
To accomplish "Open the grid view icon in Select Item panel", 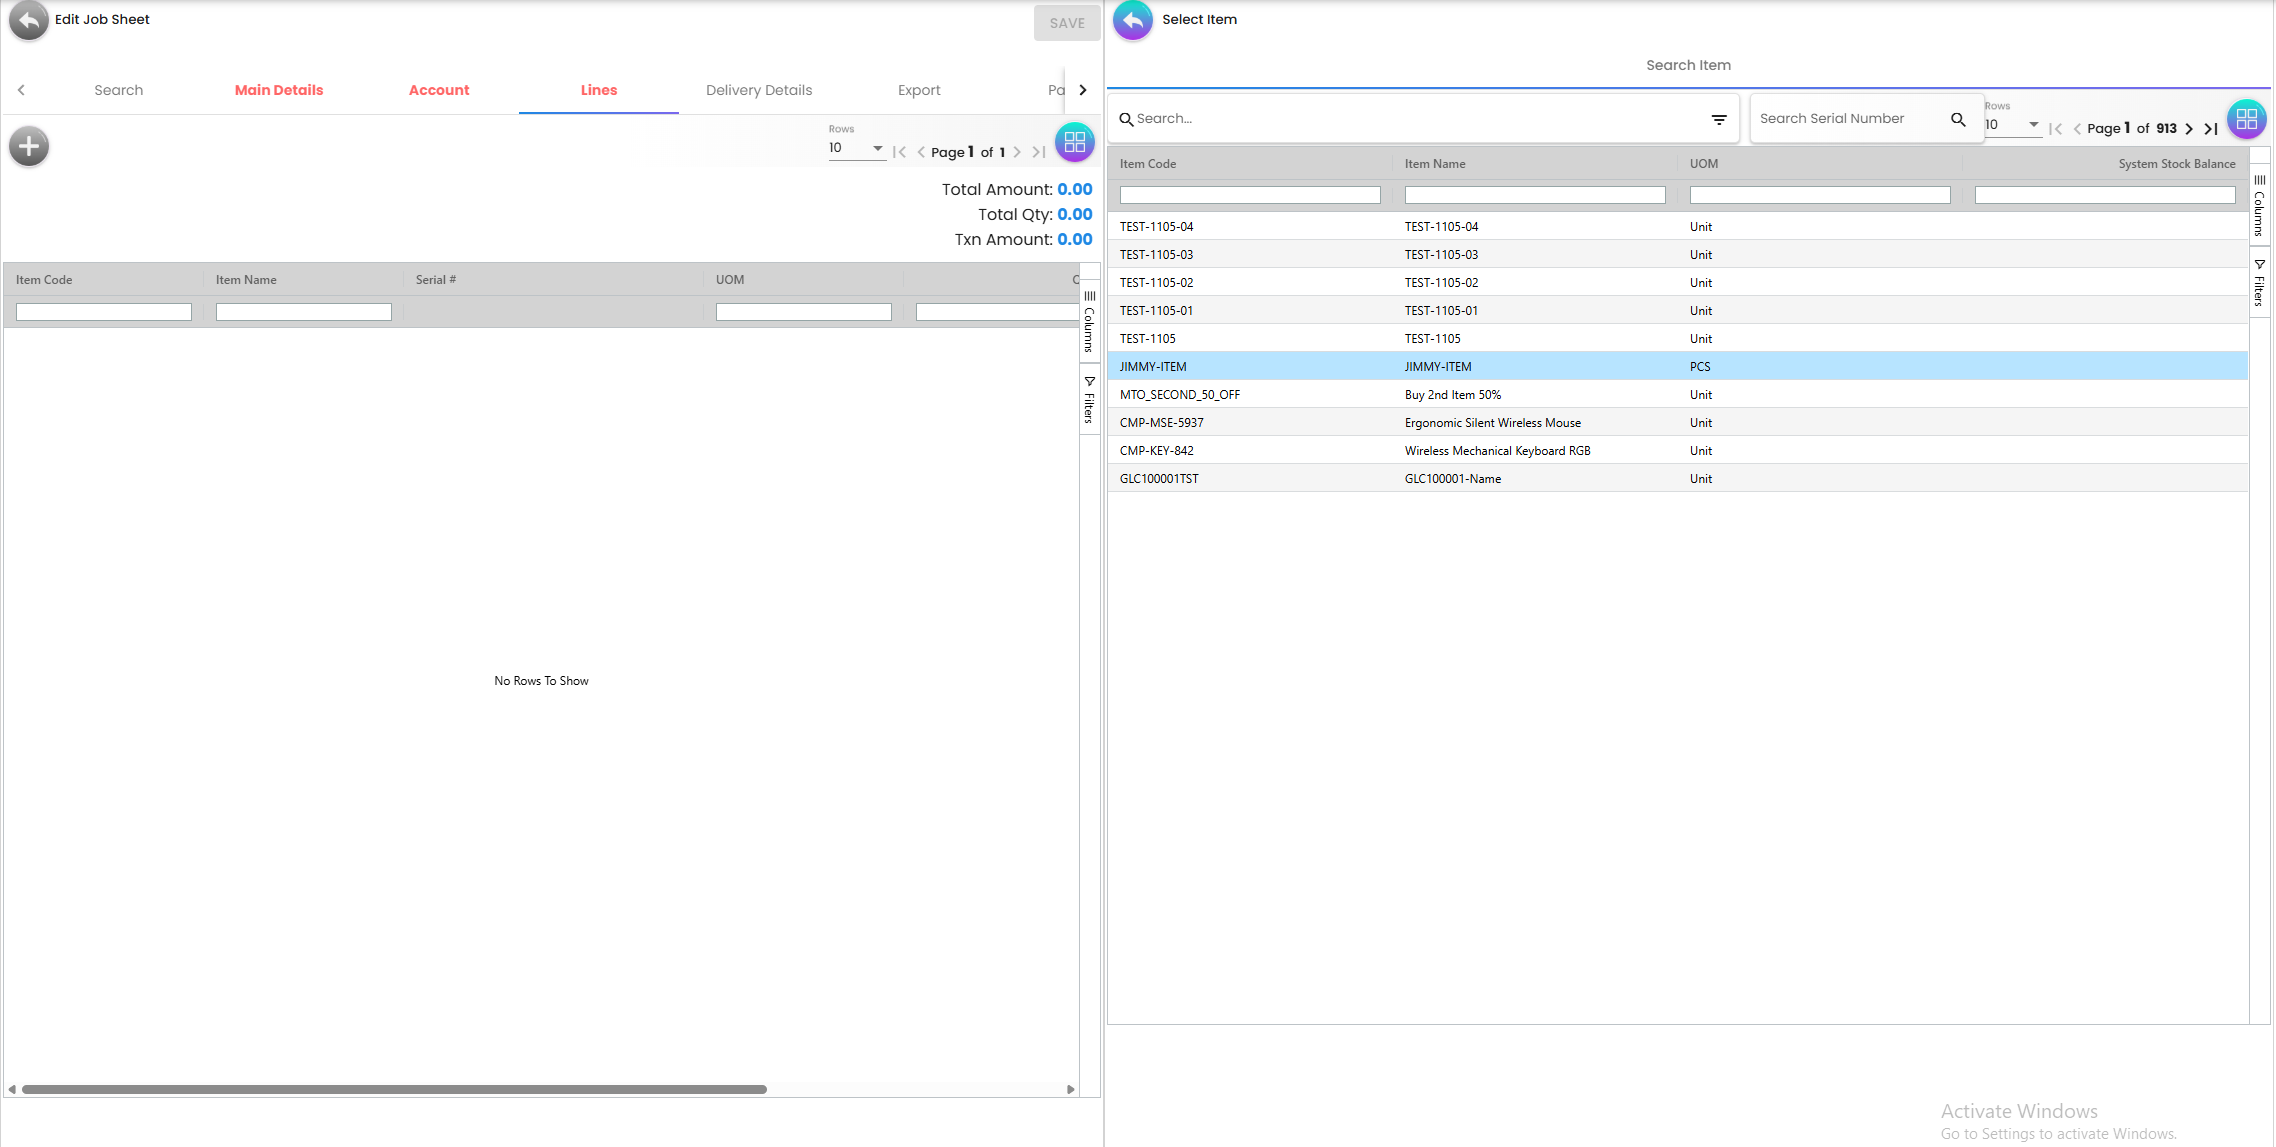I will click(2247, 119).
